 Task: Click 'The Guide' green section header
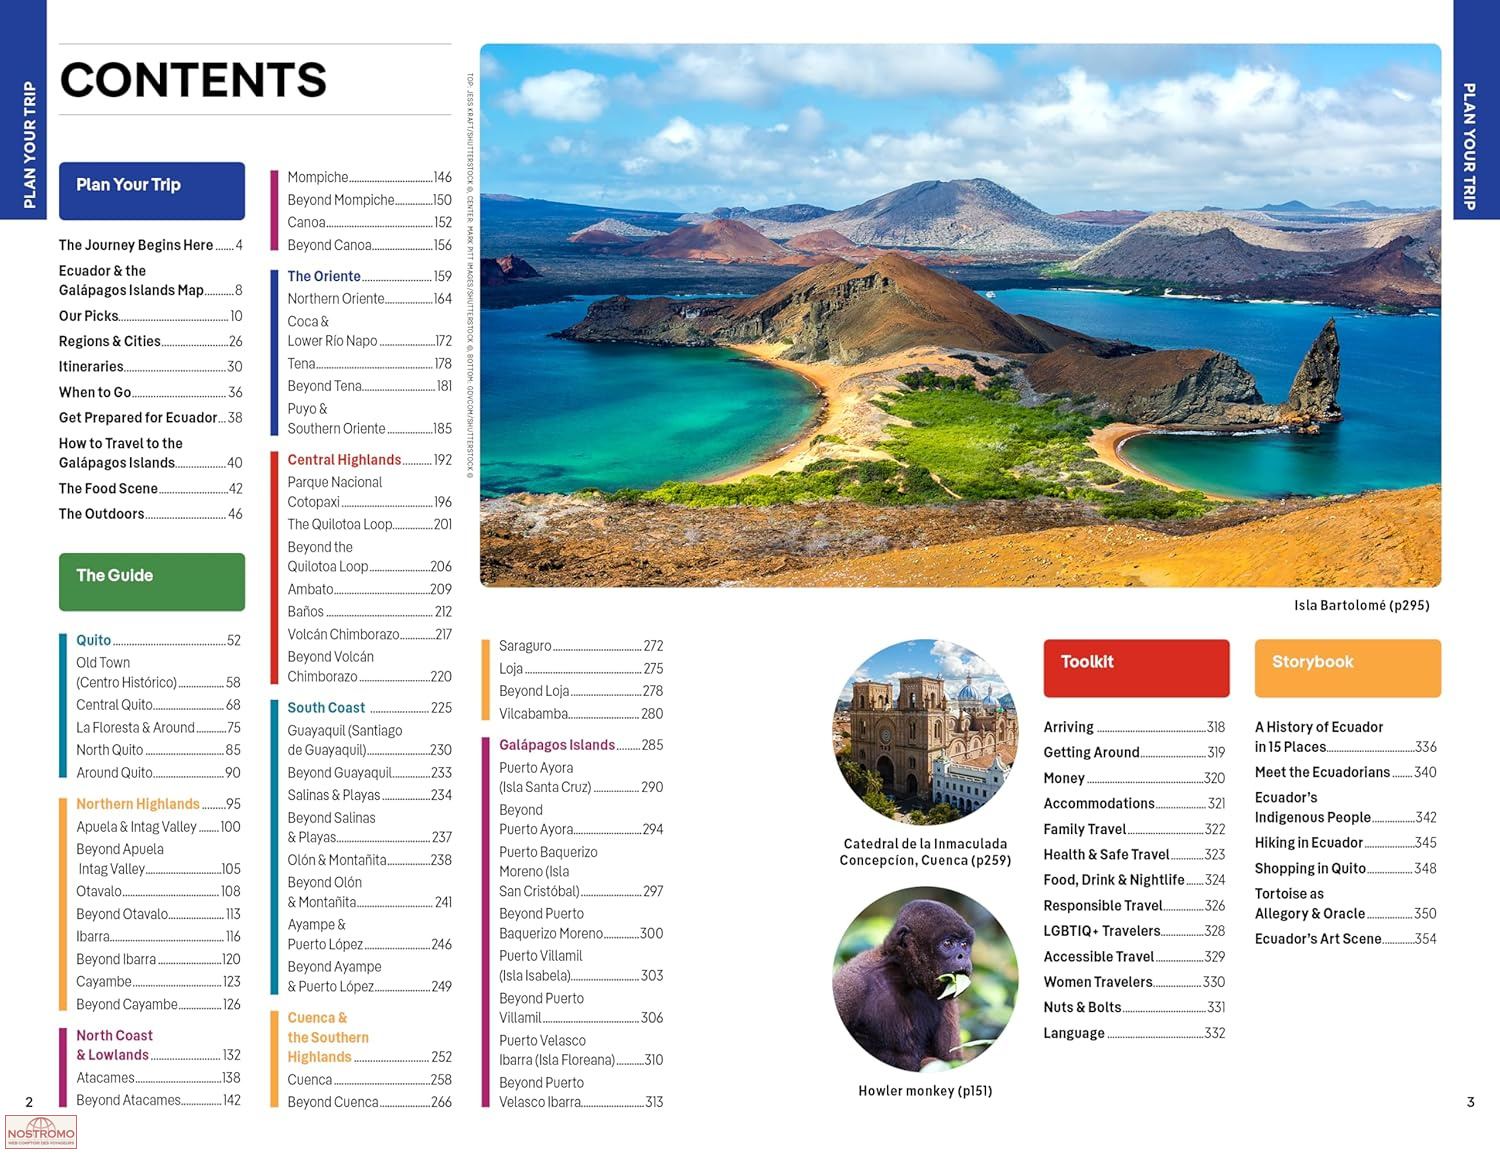coord(152,582)
